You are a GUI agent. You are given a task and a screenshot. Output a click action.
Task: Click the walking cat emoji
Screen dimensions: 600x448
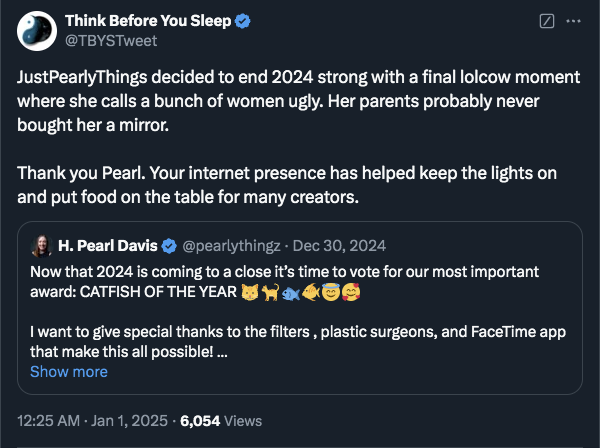270,293
